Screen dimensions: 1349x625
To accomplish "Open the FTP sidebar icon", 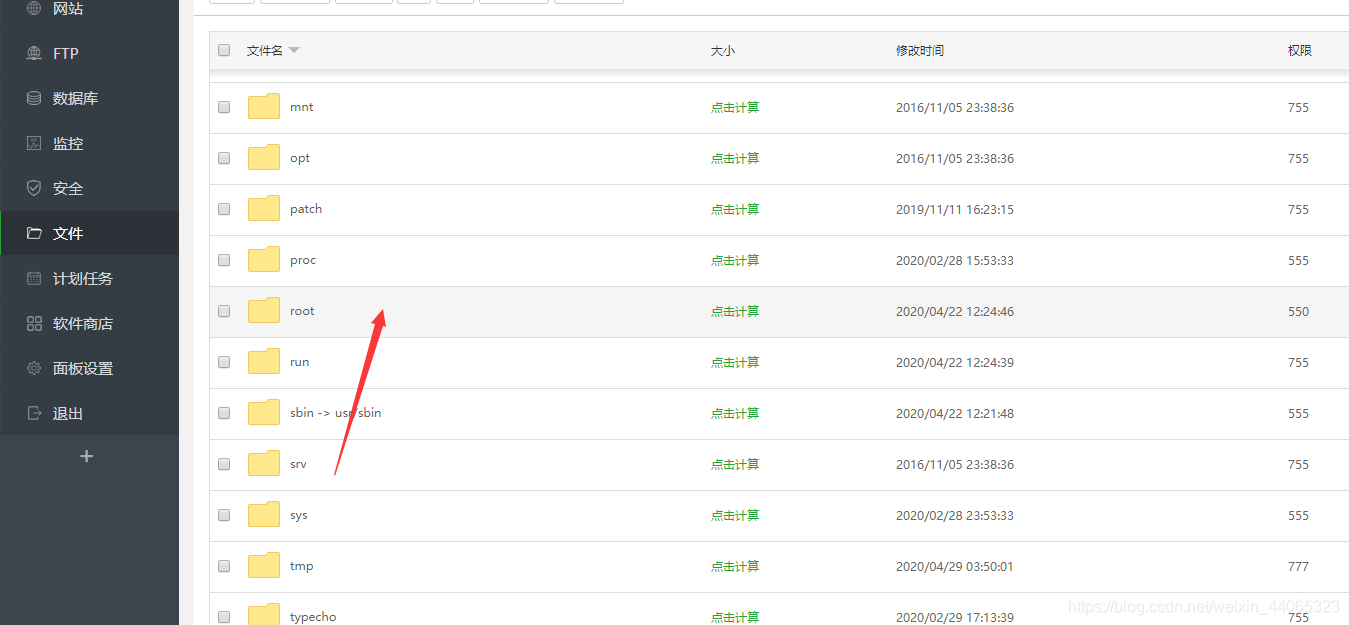I will click(34, 54).
